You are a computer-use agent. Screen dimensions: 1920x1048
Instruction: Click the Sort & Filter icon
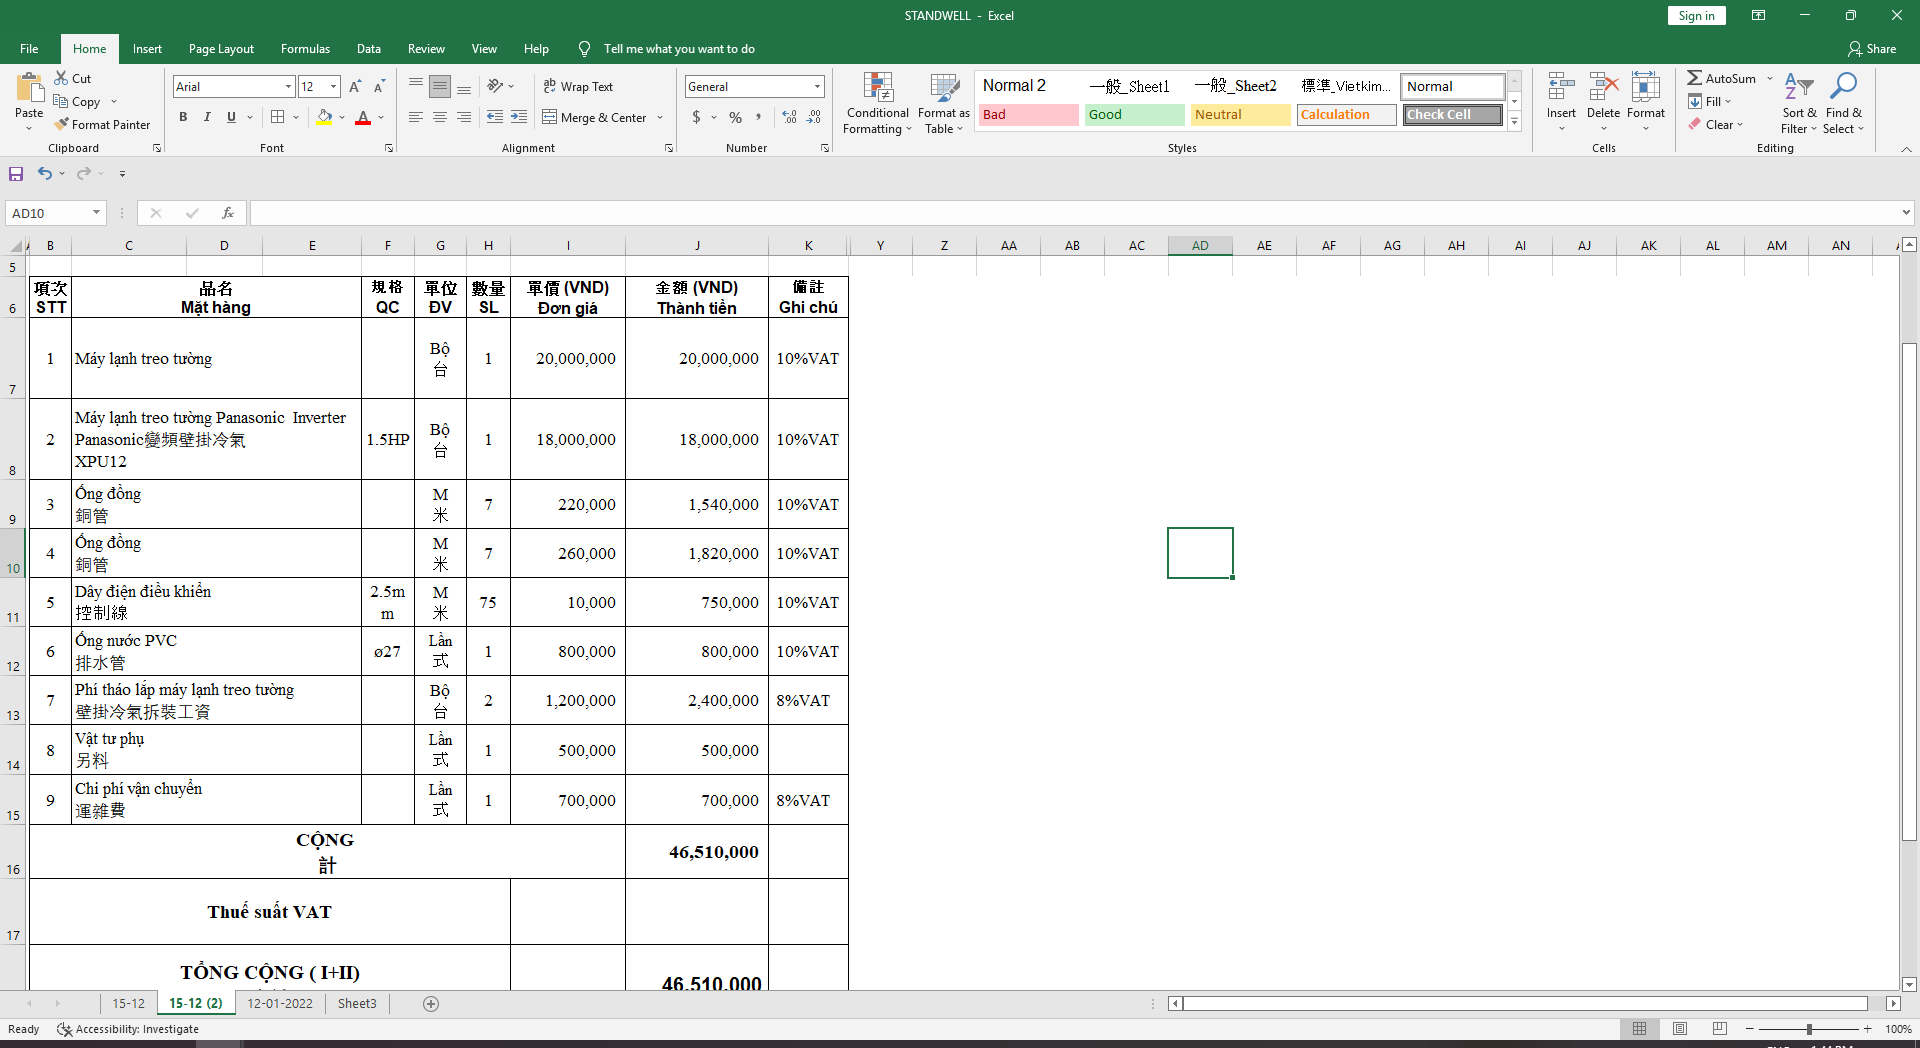point(1799,87)
